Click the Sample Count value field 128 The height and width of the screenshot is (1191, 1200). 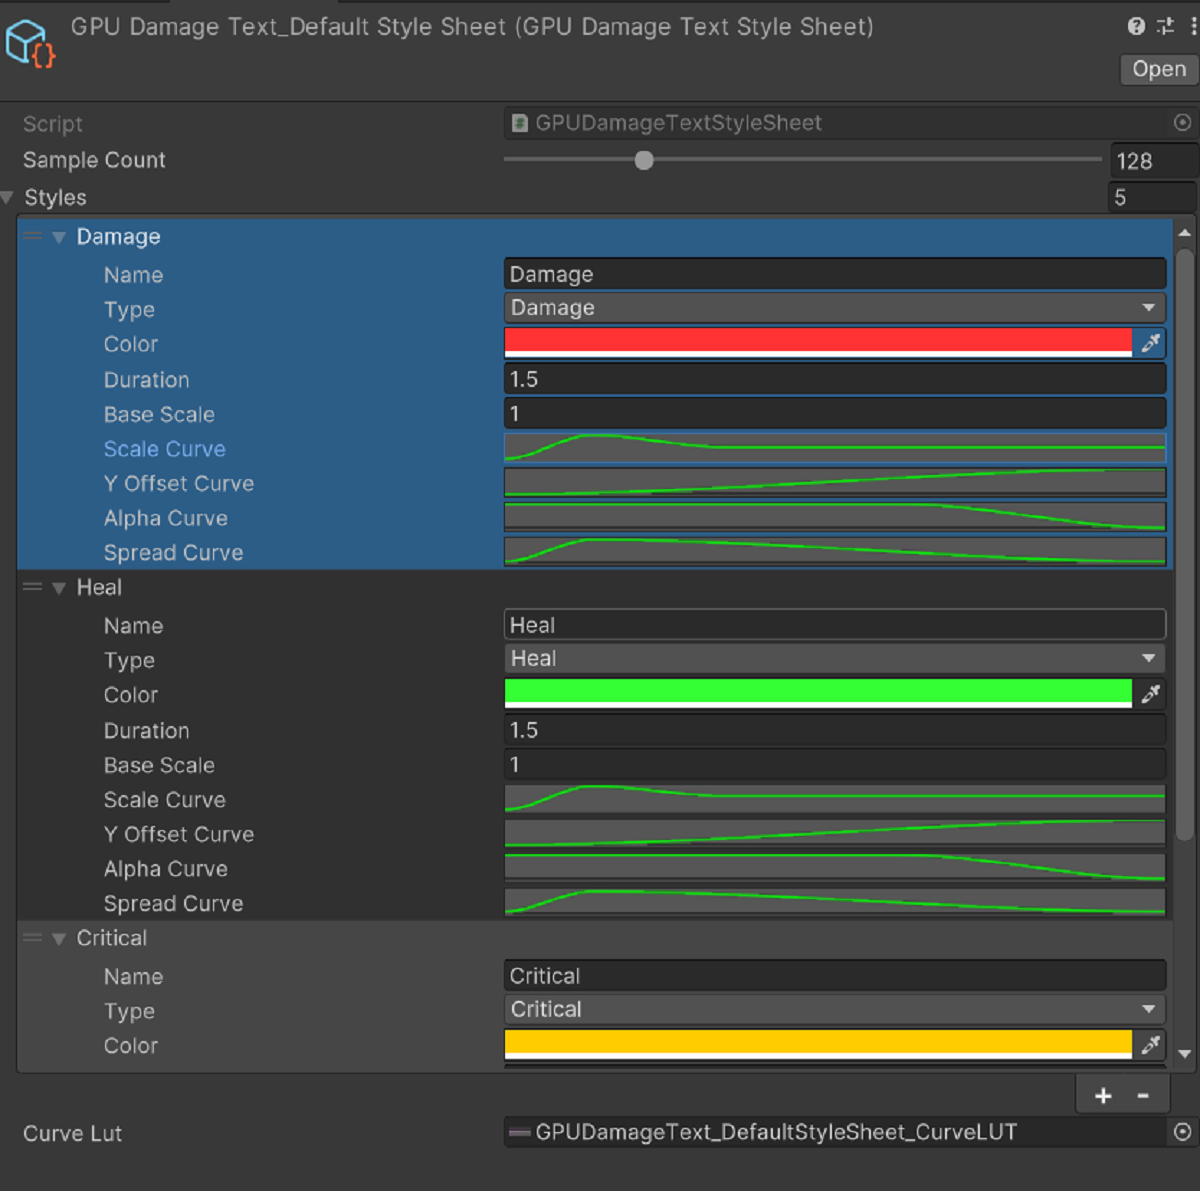(1154, 160)
